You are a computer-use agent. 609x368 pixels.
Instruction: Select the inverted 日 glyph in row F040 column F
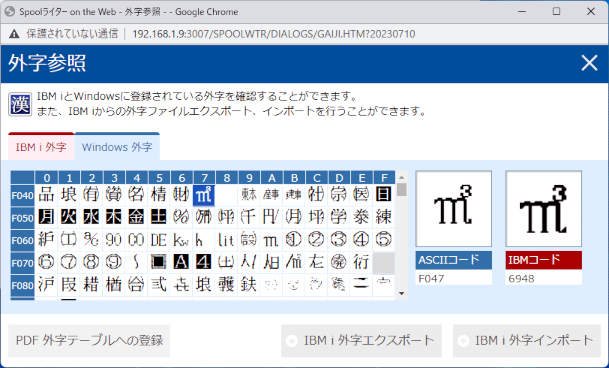click(x=384, y=195)
